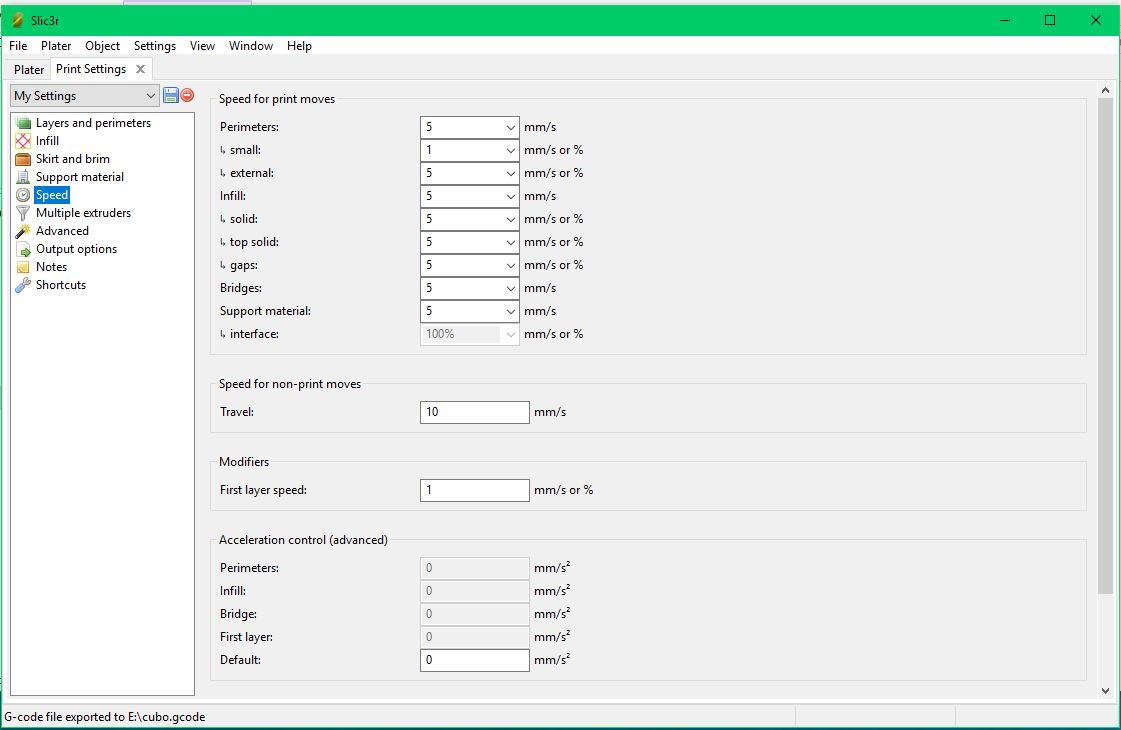Open the small perimeters speed dropdown
This screenshot has height=730, width=1121.
coord(510,151)
